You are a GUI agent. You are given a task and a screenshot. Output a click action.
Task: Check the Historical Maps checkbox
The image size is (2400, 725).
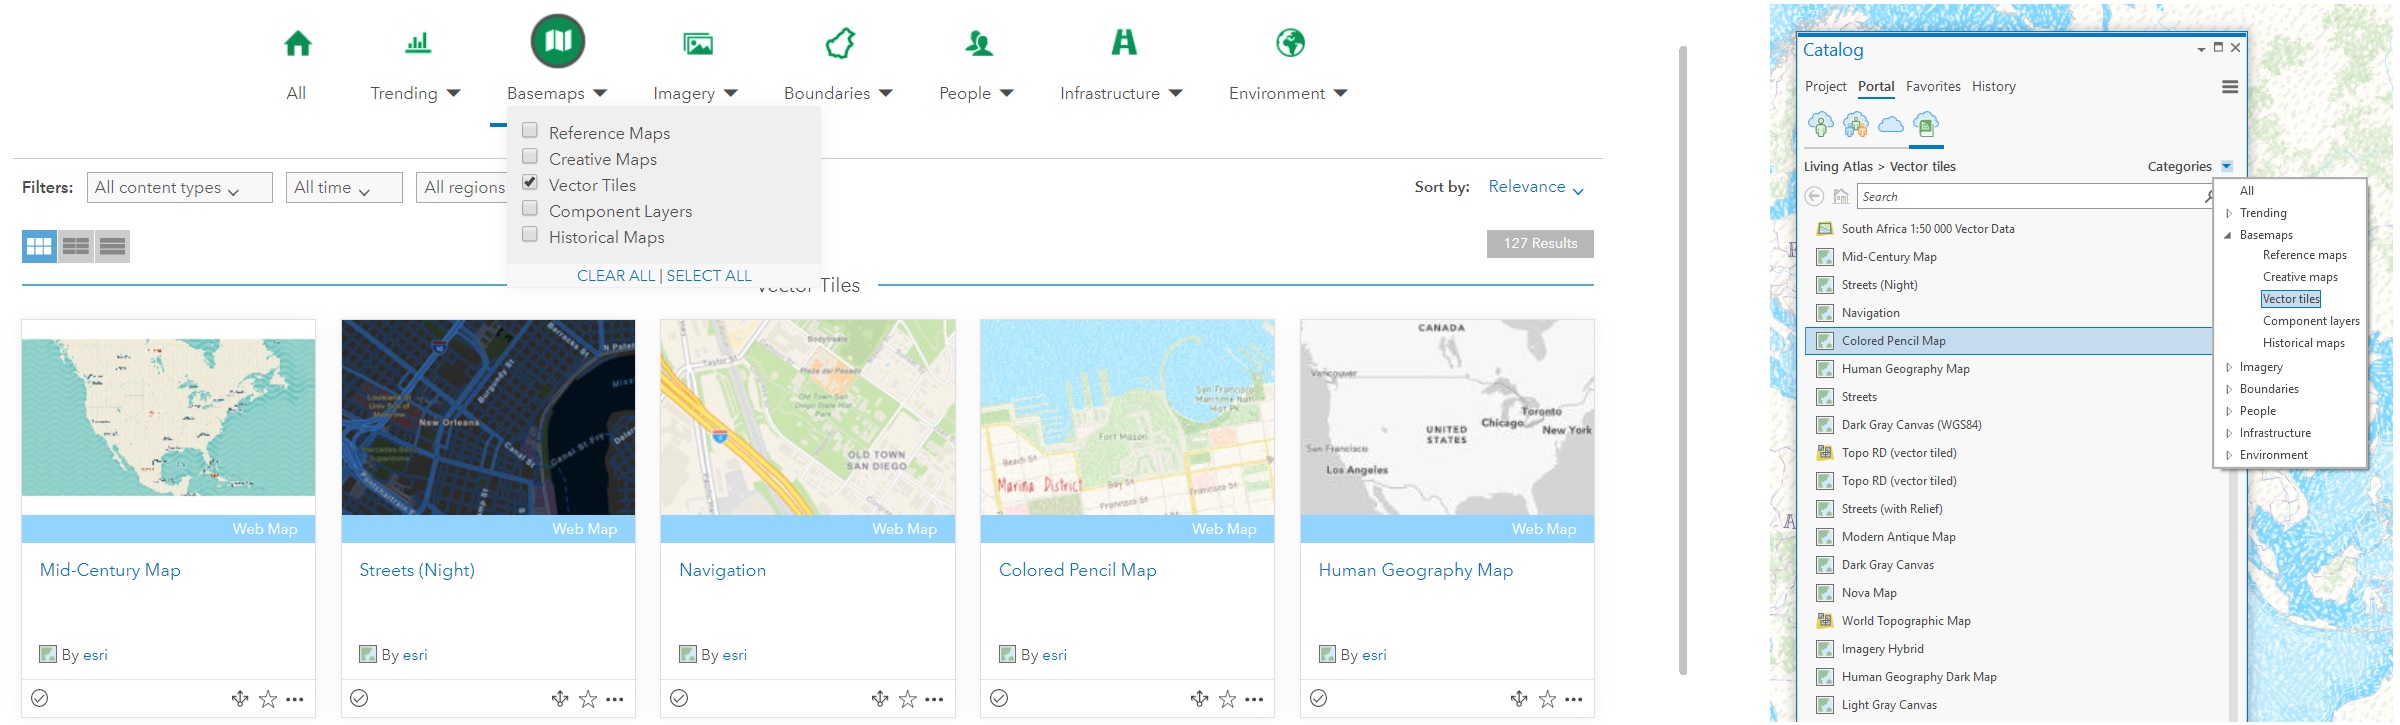click(x=530, y=235)
